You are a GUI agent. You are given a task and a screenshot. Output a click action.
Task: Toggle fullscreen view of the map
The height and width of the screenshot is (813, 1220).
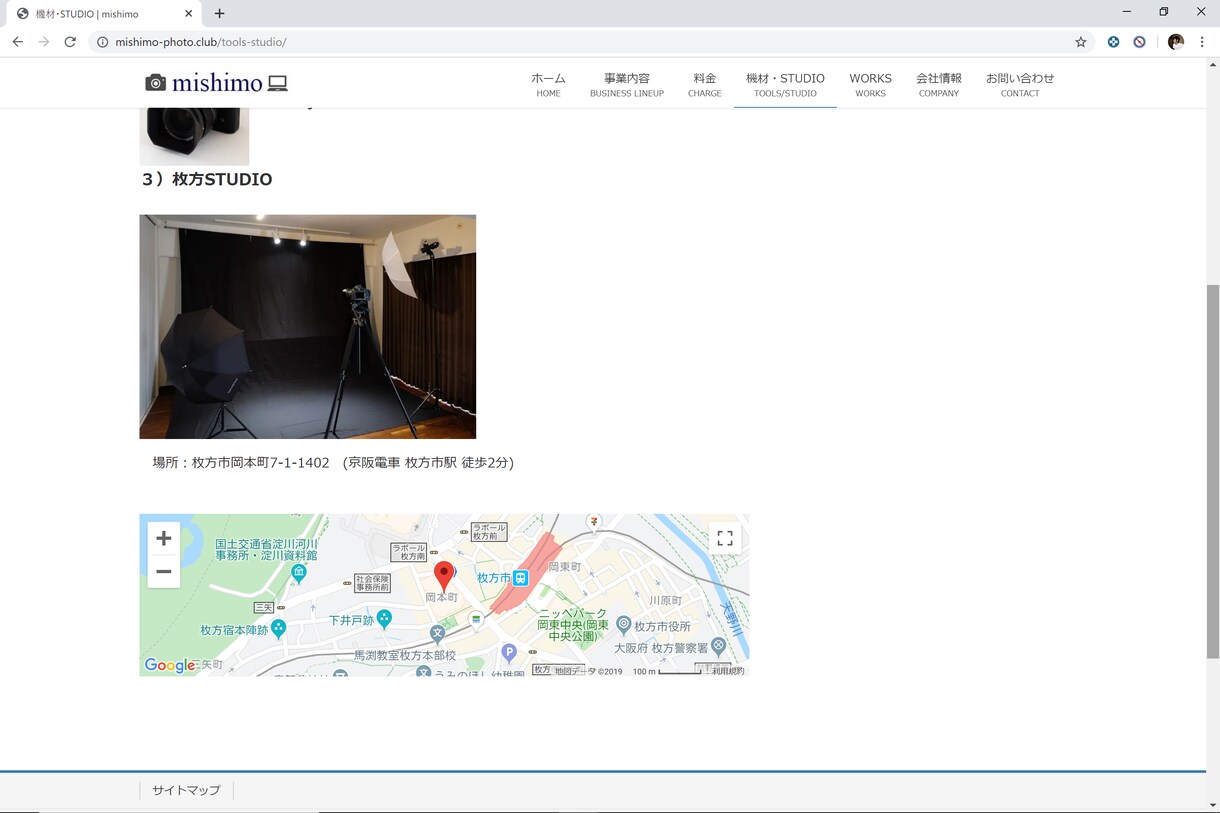(x=725, y=538)
